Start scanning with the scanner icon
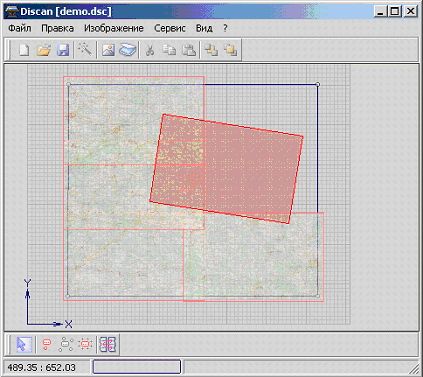 point(128,50)
